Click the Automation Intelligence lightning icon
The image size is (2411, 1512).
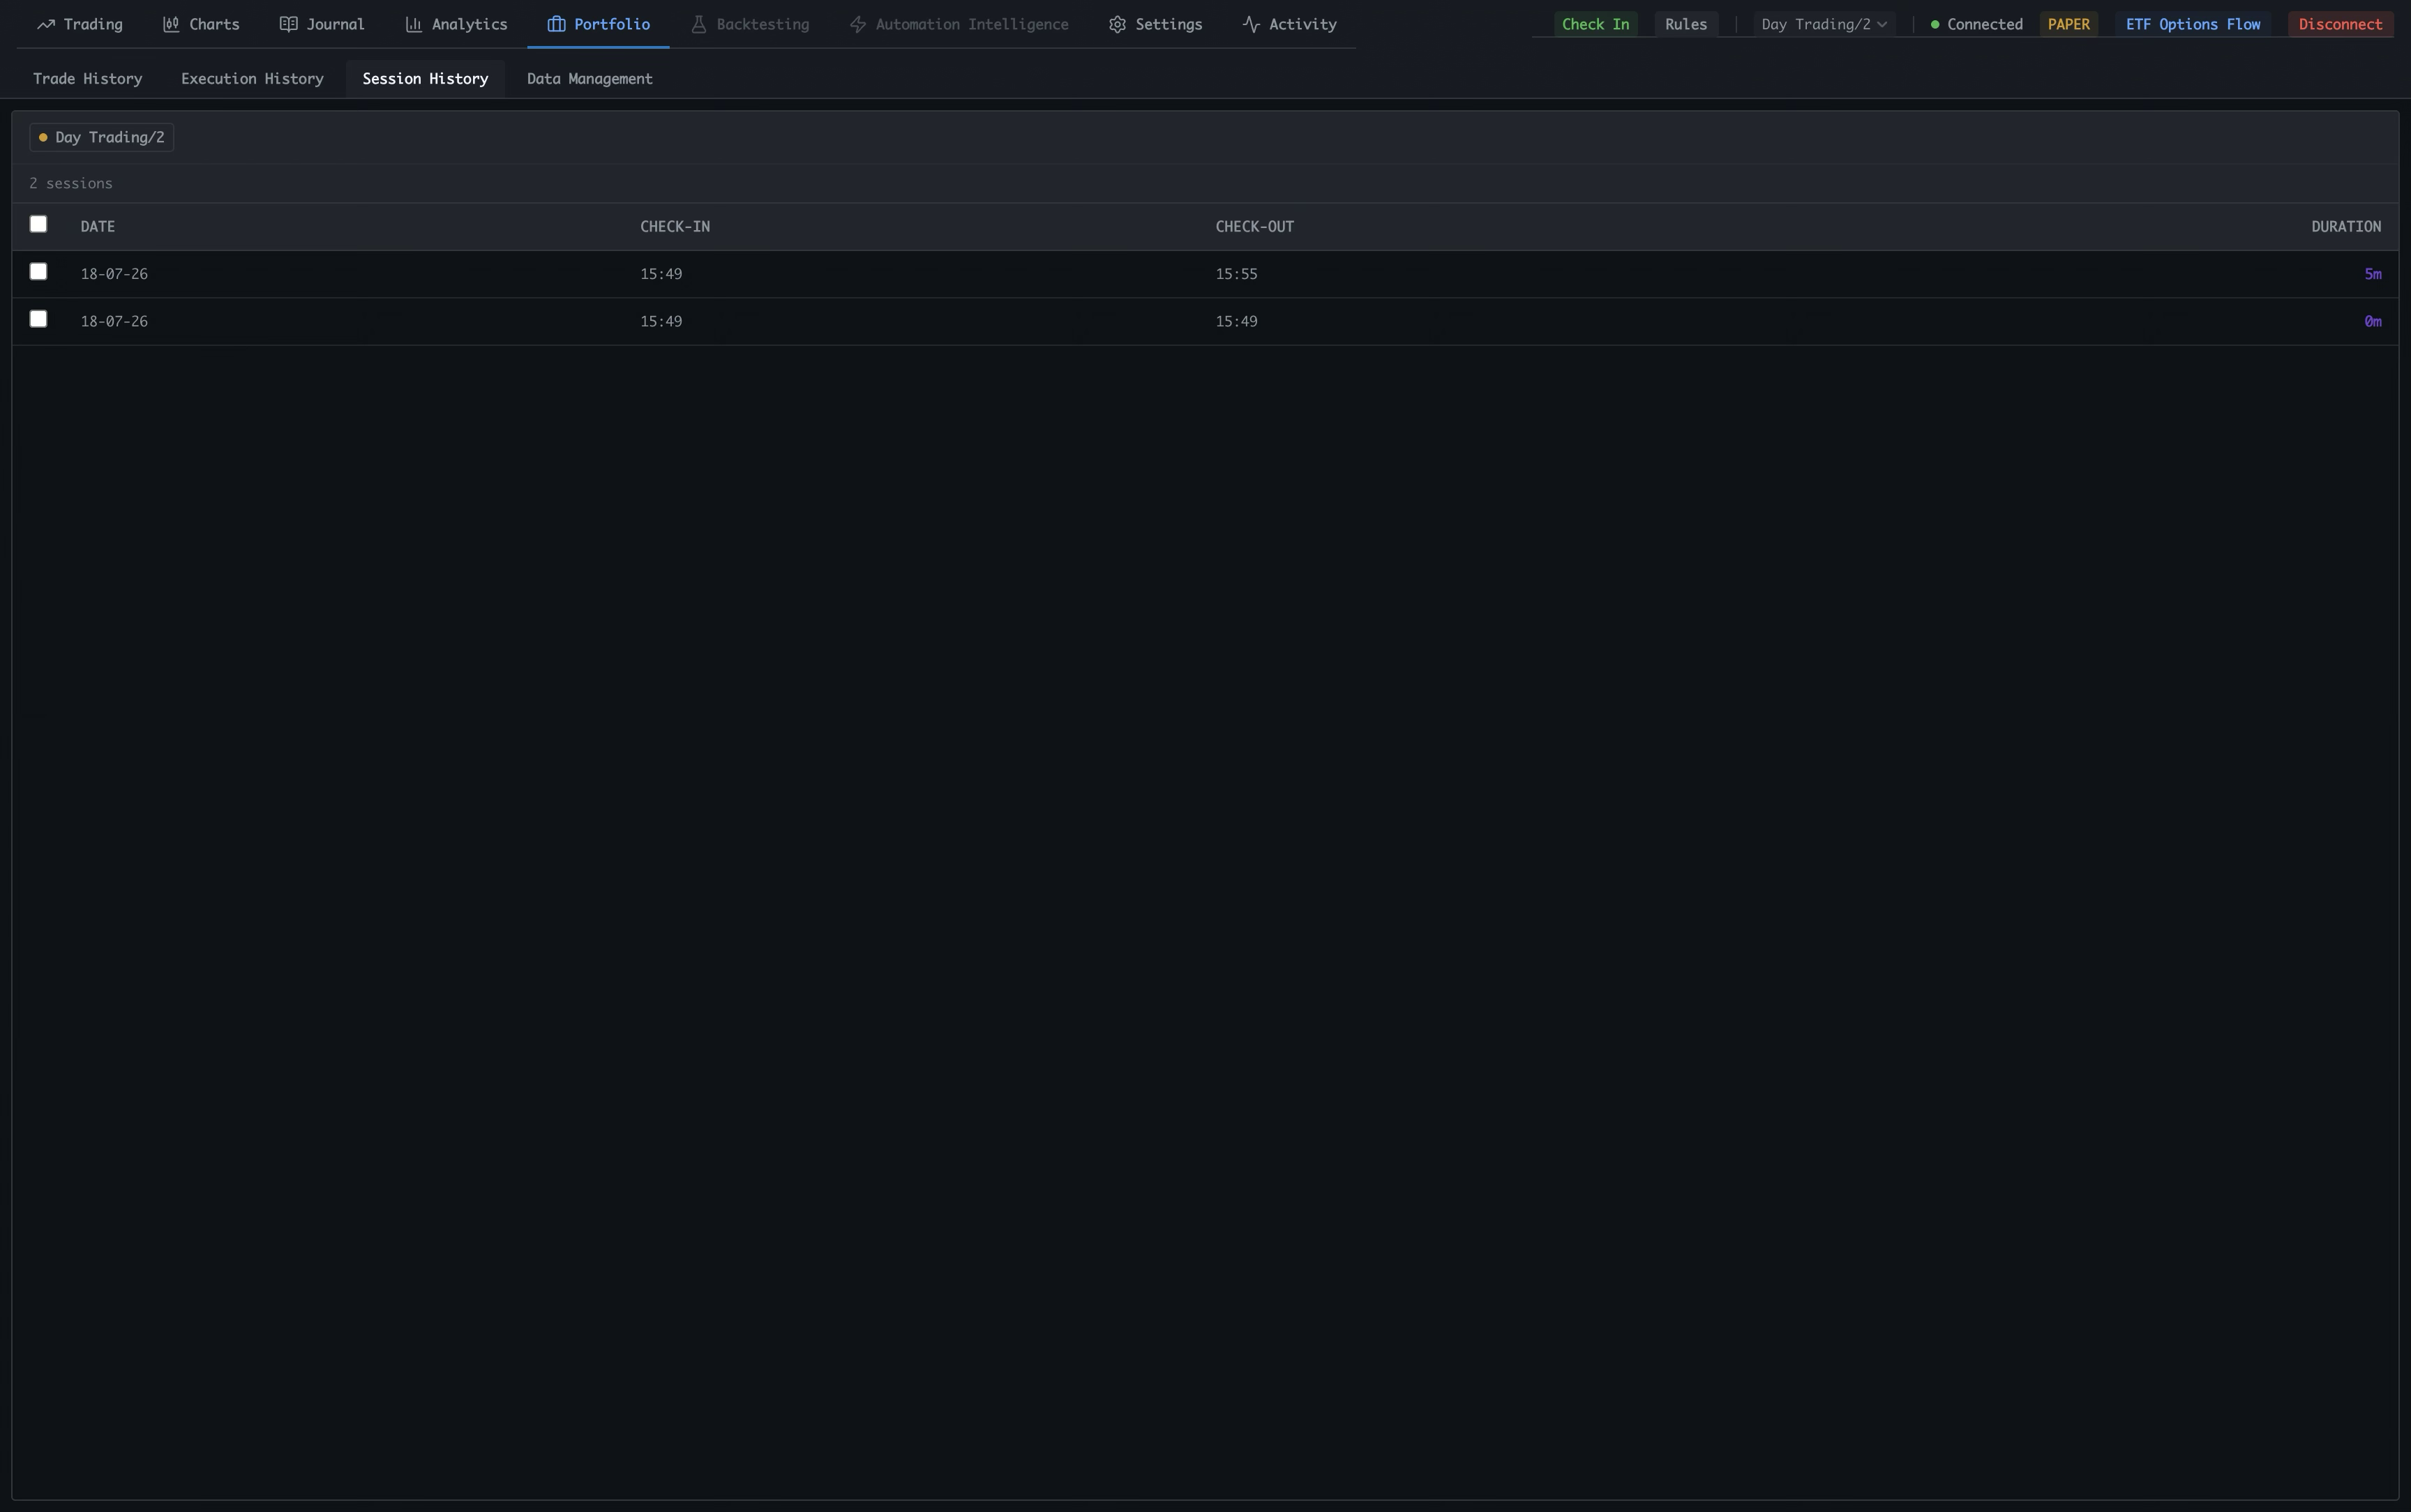point(858,24)
